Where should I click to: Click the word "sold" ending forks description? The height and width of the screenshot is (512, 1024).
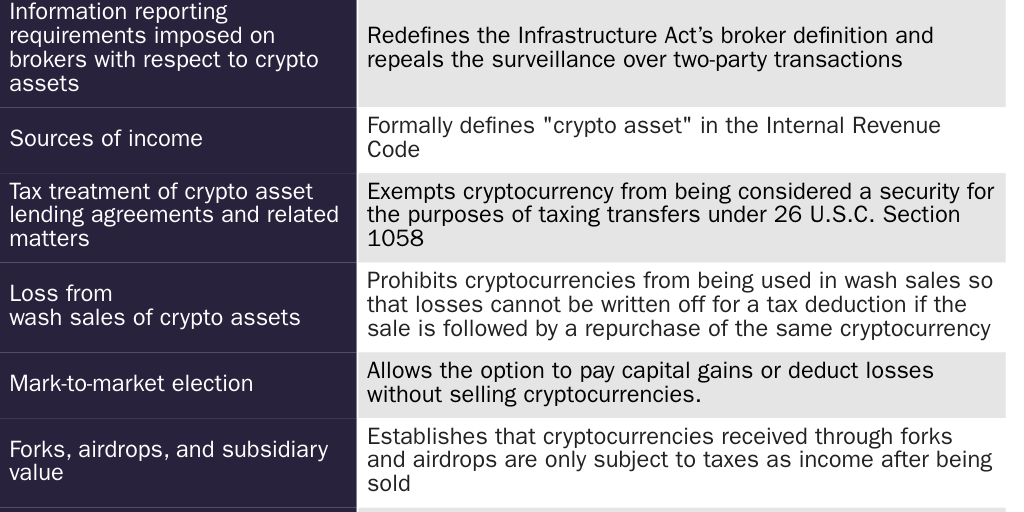(x=389, y=484)
